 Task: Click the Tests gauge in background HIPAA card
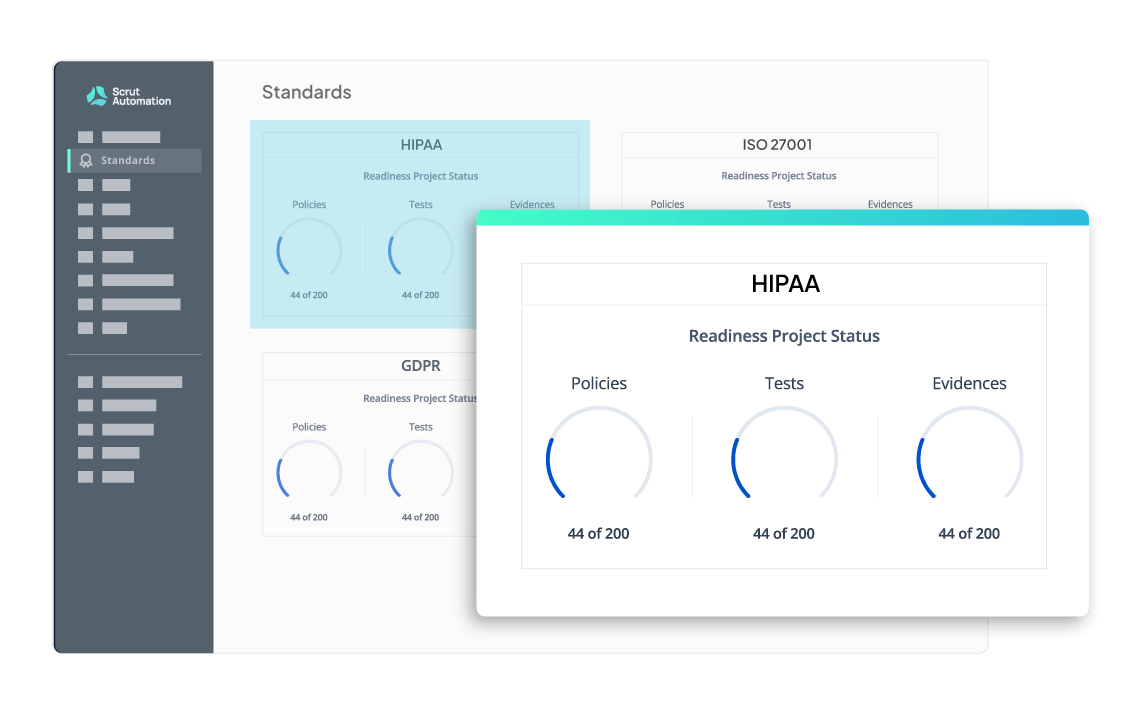click(421, 247)
